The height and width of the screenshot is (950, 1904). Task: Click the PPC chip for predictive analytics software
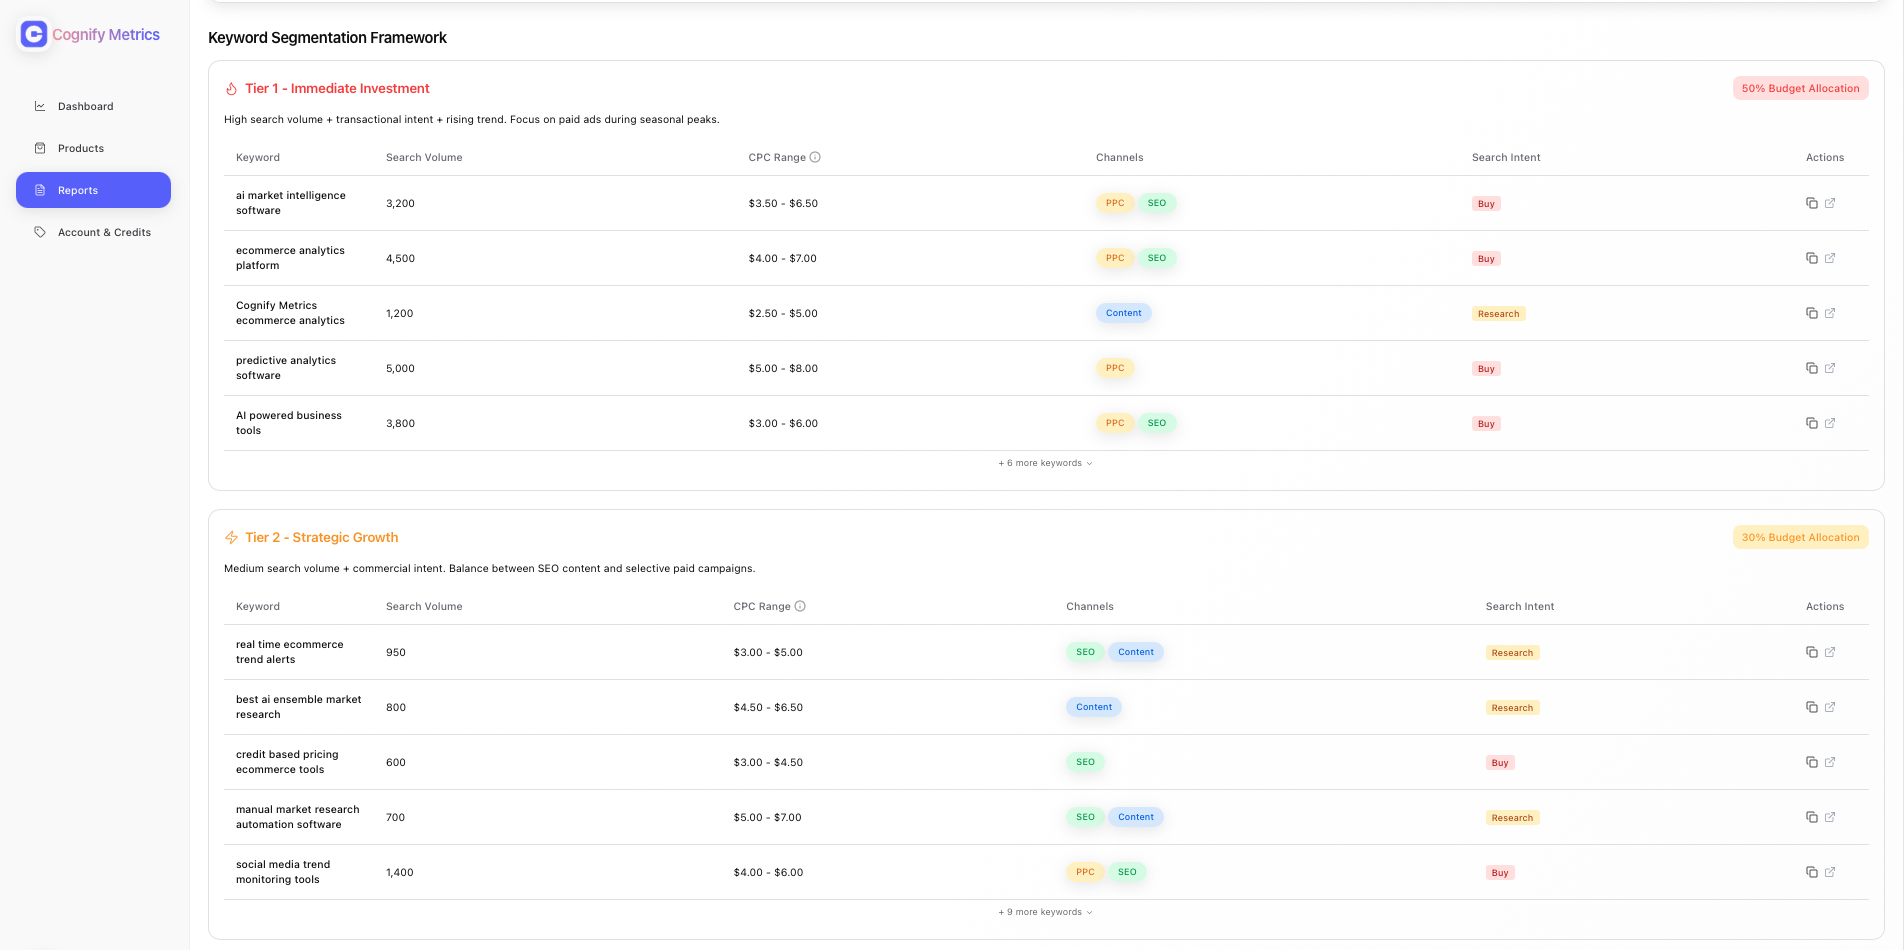pyautogui.click(x=1114, y=368)
